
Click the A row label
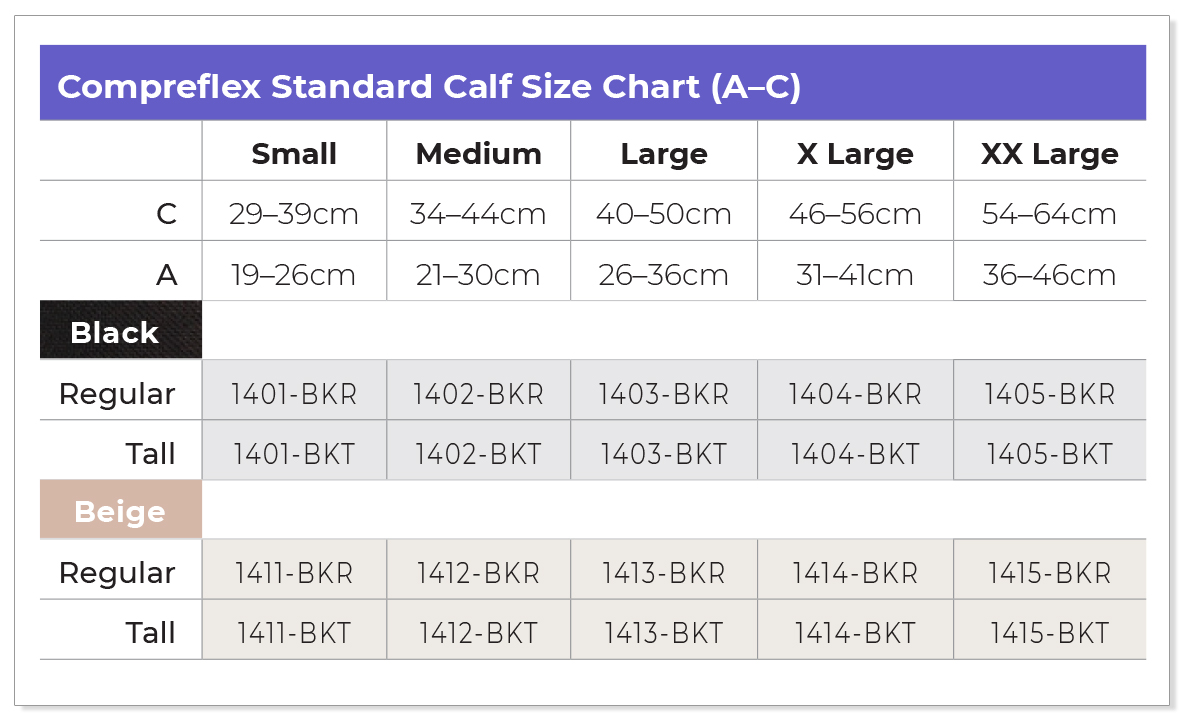(x=166, y=274)
